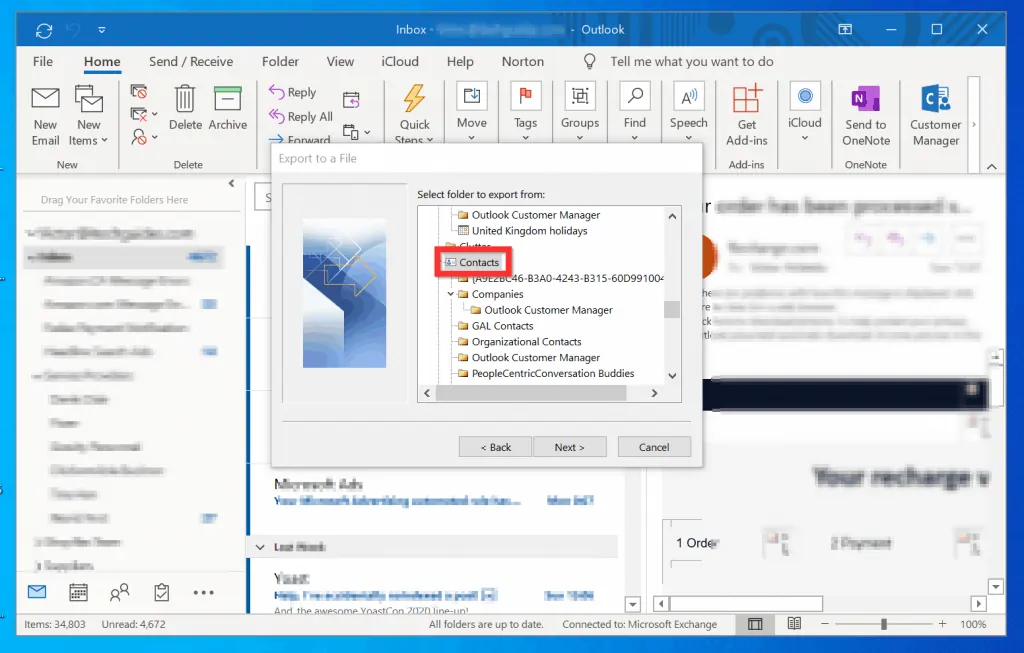Open the New Items dropdown
Viewport: 1024px width, 653px height.
[89, 116]
